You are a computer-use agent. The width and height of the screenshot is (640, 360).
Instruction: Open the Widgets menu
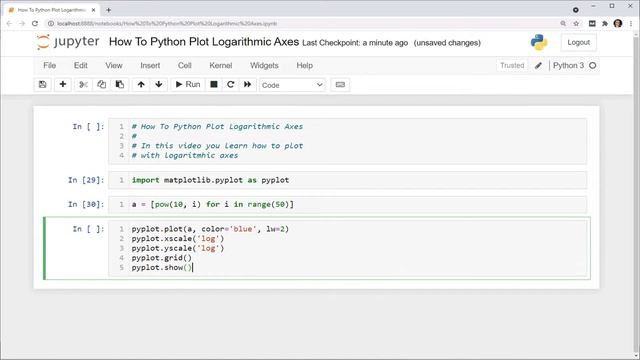[x=264, y=65]
